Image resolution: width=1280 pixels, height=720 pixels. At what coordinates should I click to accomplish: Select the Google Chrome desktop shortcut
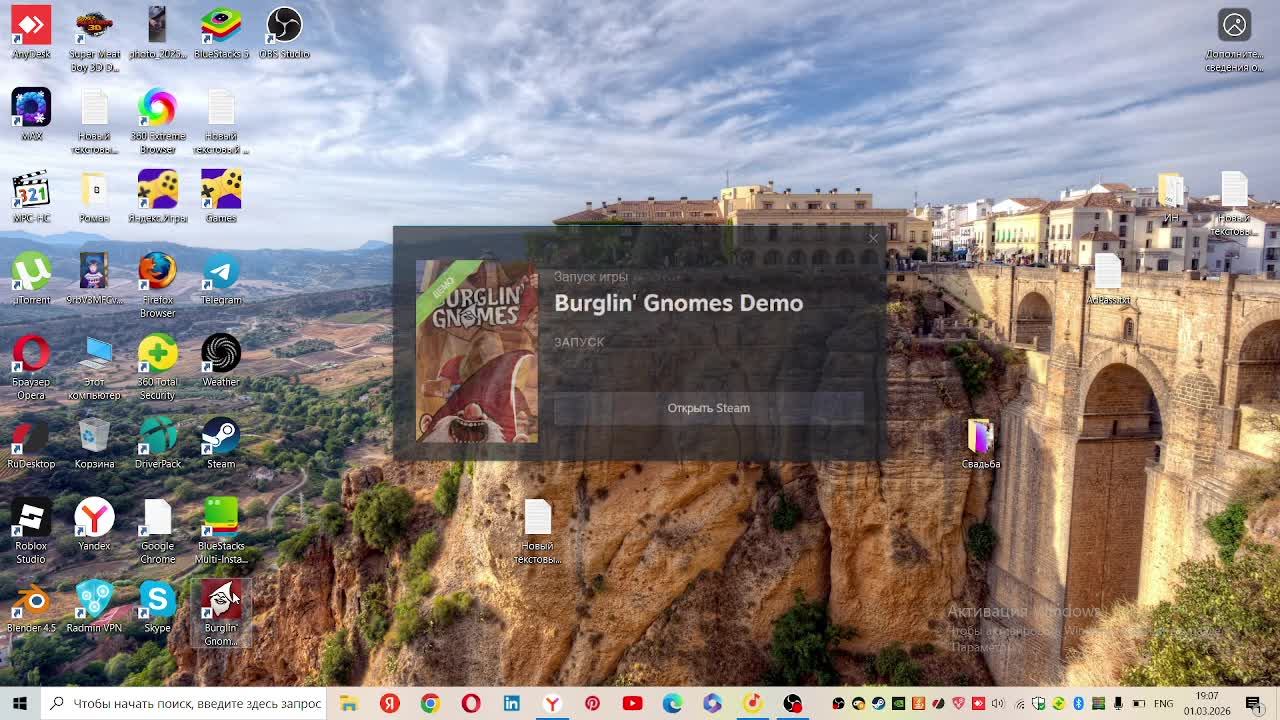(157, 532)
